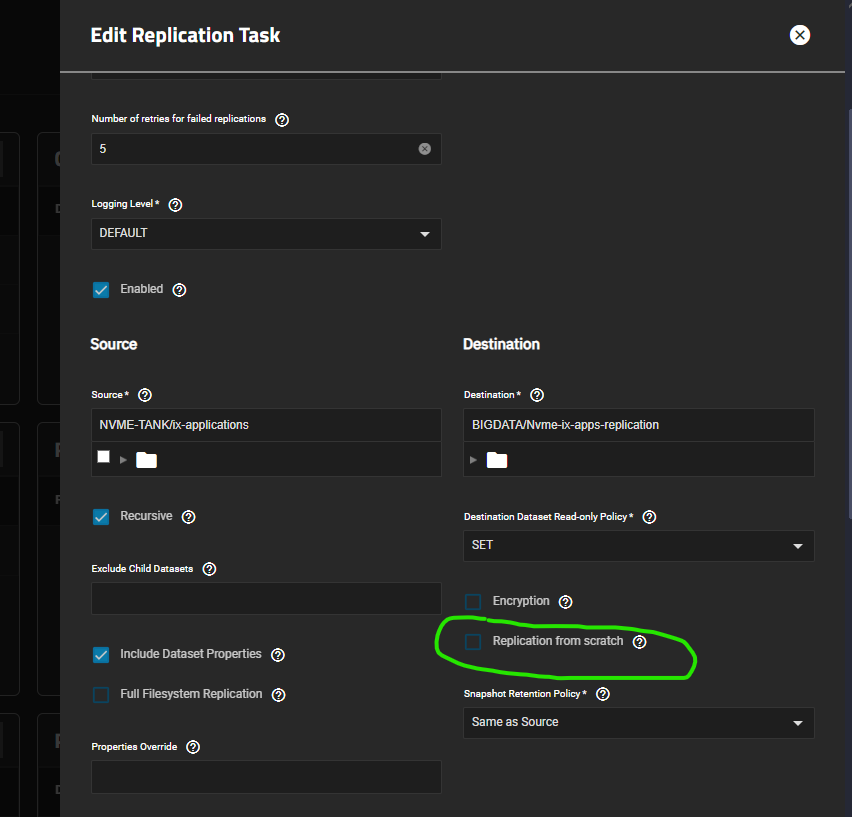Clear the retries field with X icon
The image size is (852, 817).
click(x=424, y=149)
